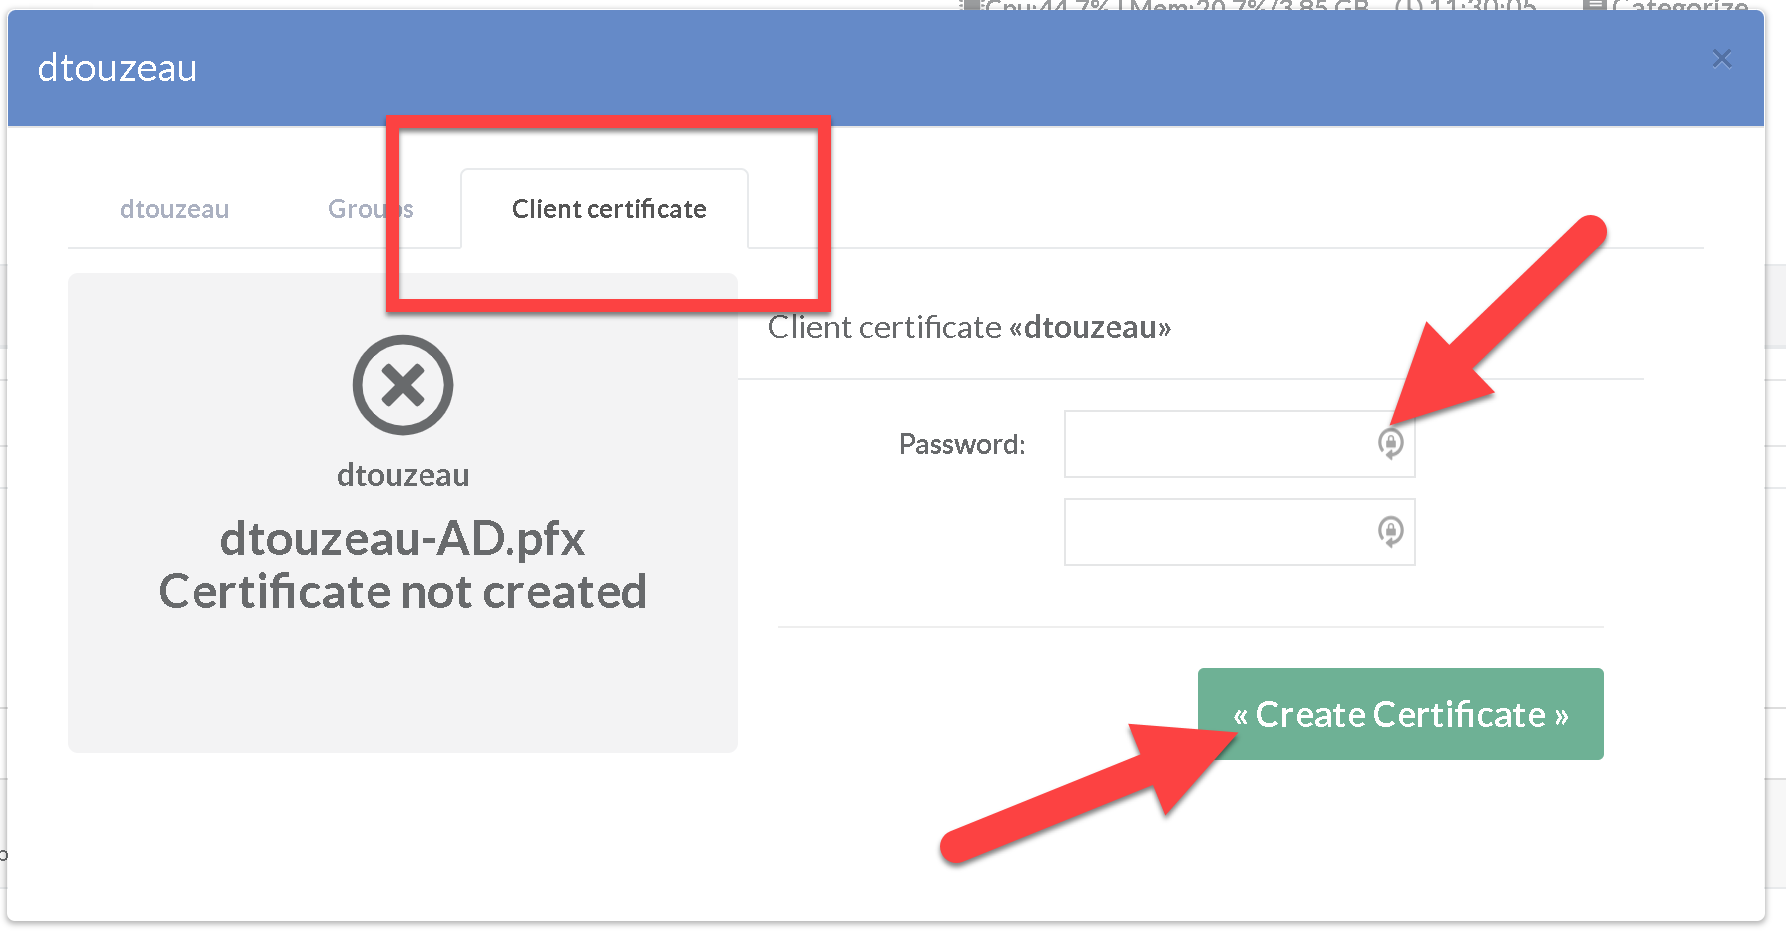Select the Client certificate tab
Viewport: 1786px width, 931px height.
click(x=609, y=209)
